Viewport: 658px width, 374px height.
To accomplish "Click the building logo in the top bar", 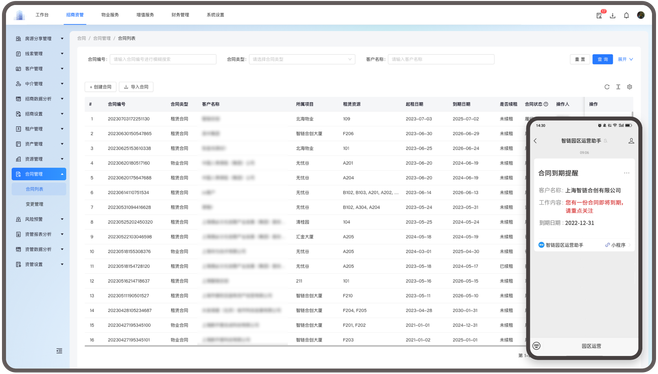I will [20, 15].
